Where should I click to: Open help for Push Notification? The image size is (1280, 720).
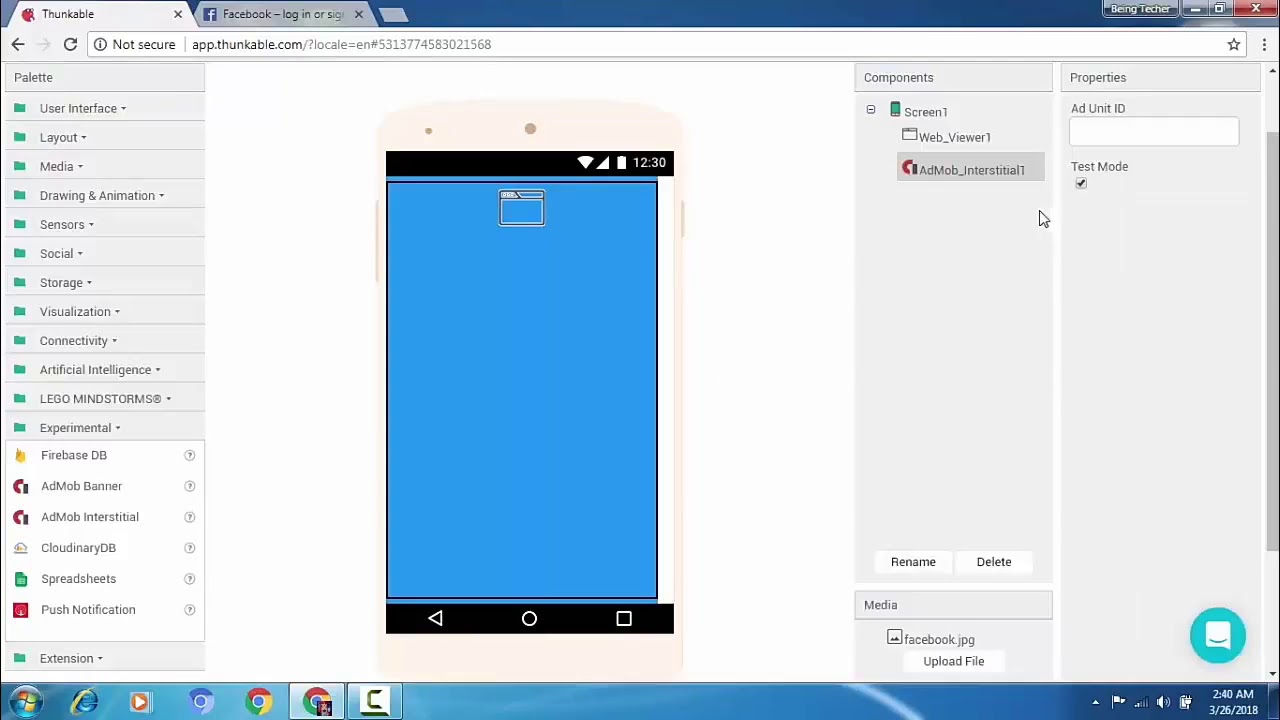click(189, 610)
